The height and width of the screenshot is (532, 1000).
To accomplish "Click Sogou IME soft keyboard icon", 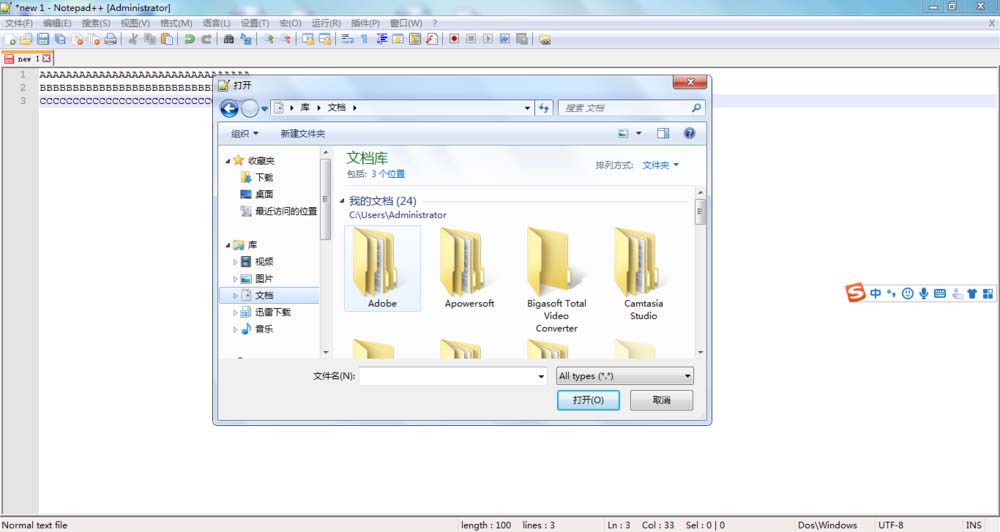I will click(x=939, y=293).
